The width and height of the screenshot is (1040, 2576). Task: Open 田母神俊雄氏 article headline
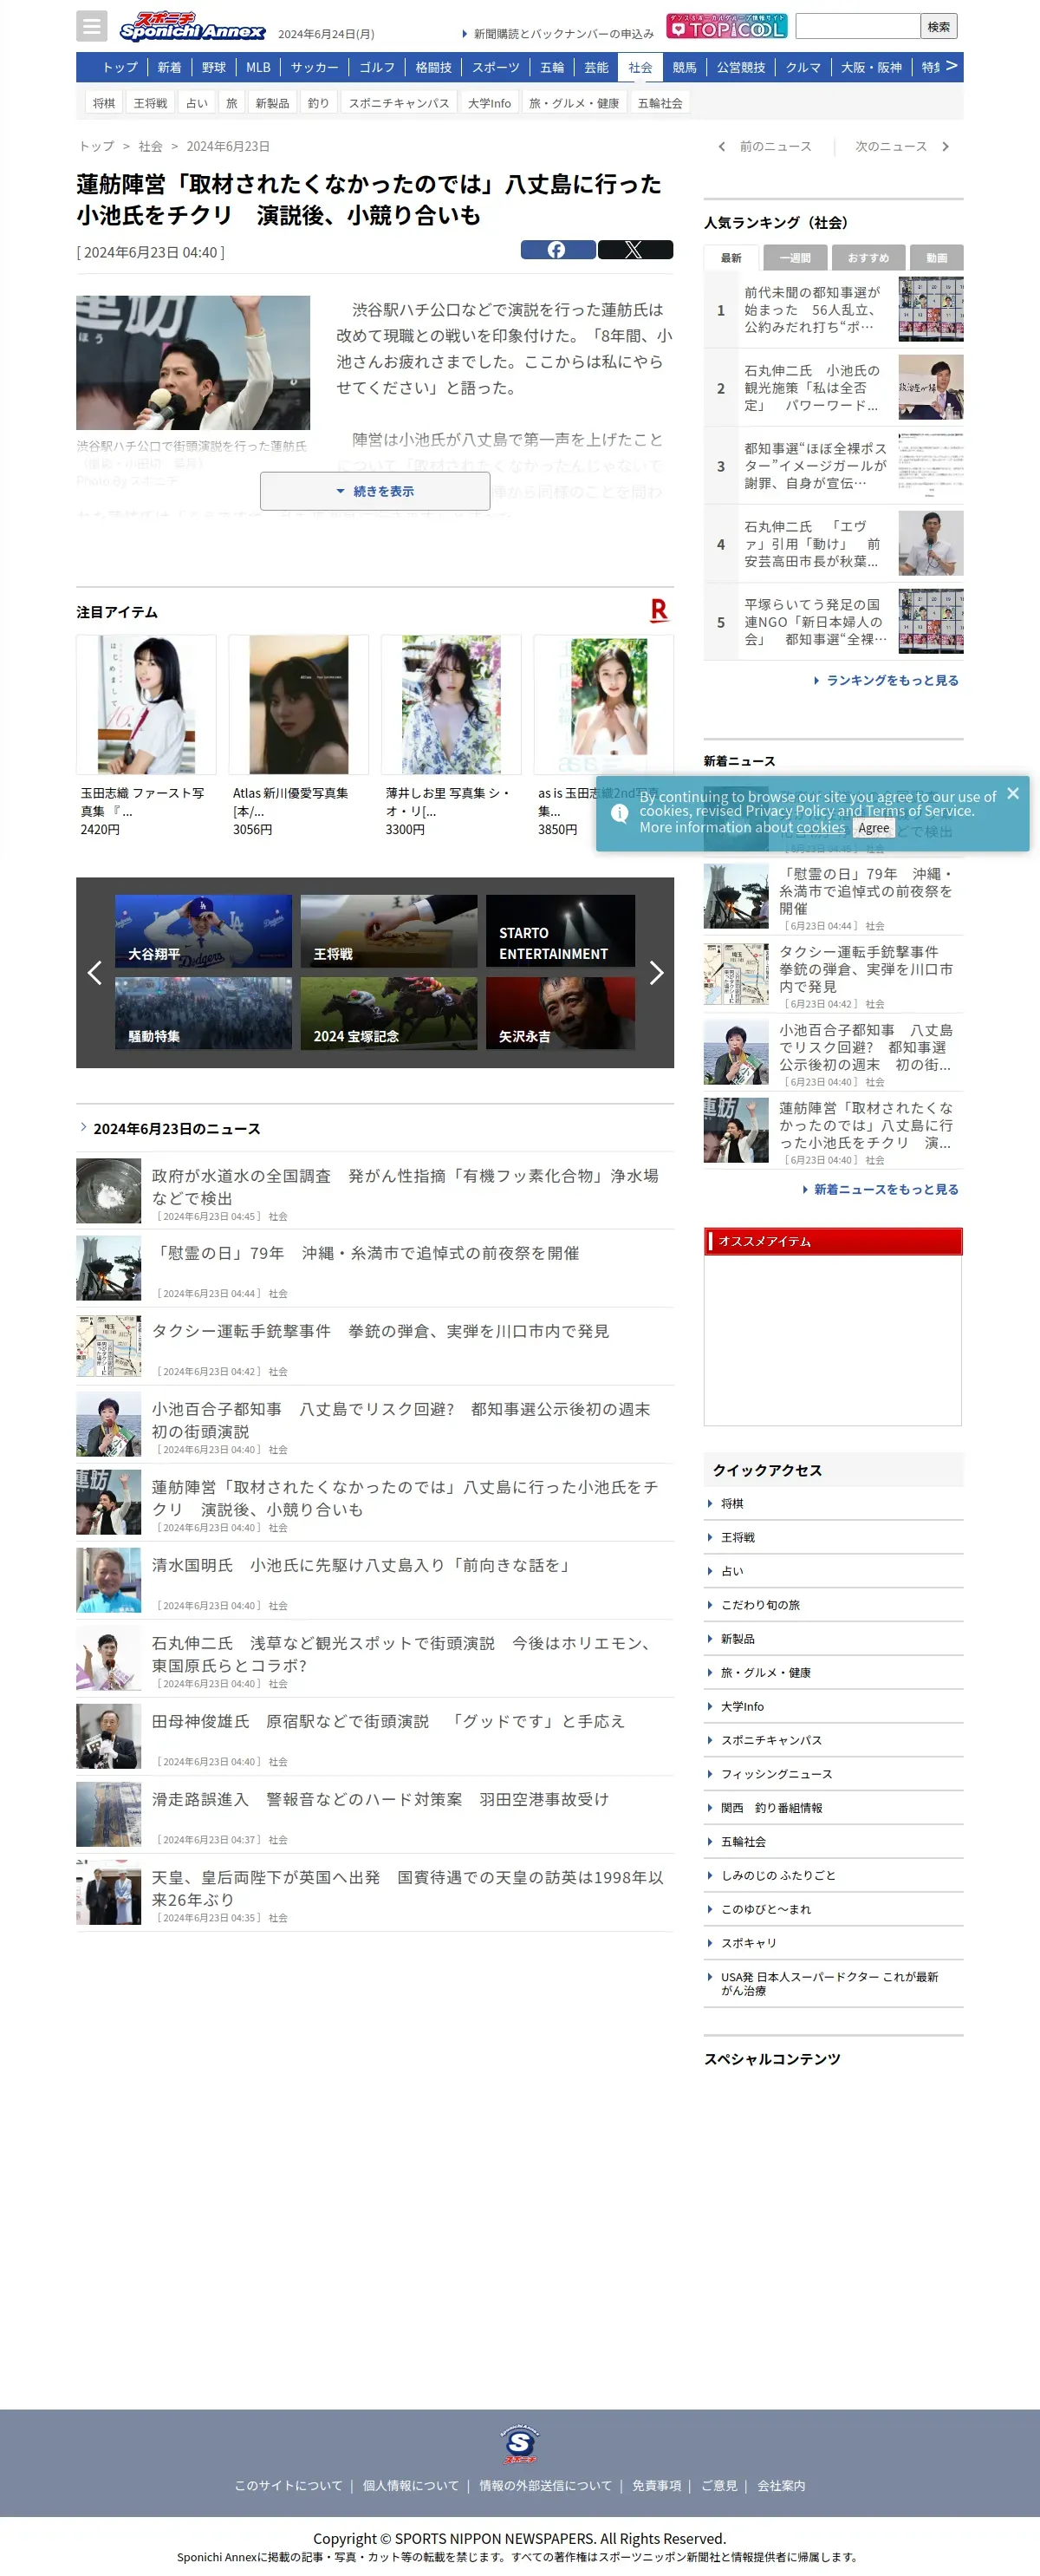388,1721
